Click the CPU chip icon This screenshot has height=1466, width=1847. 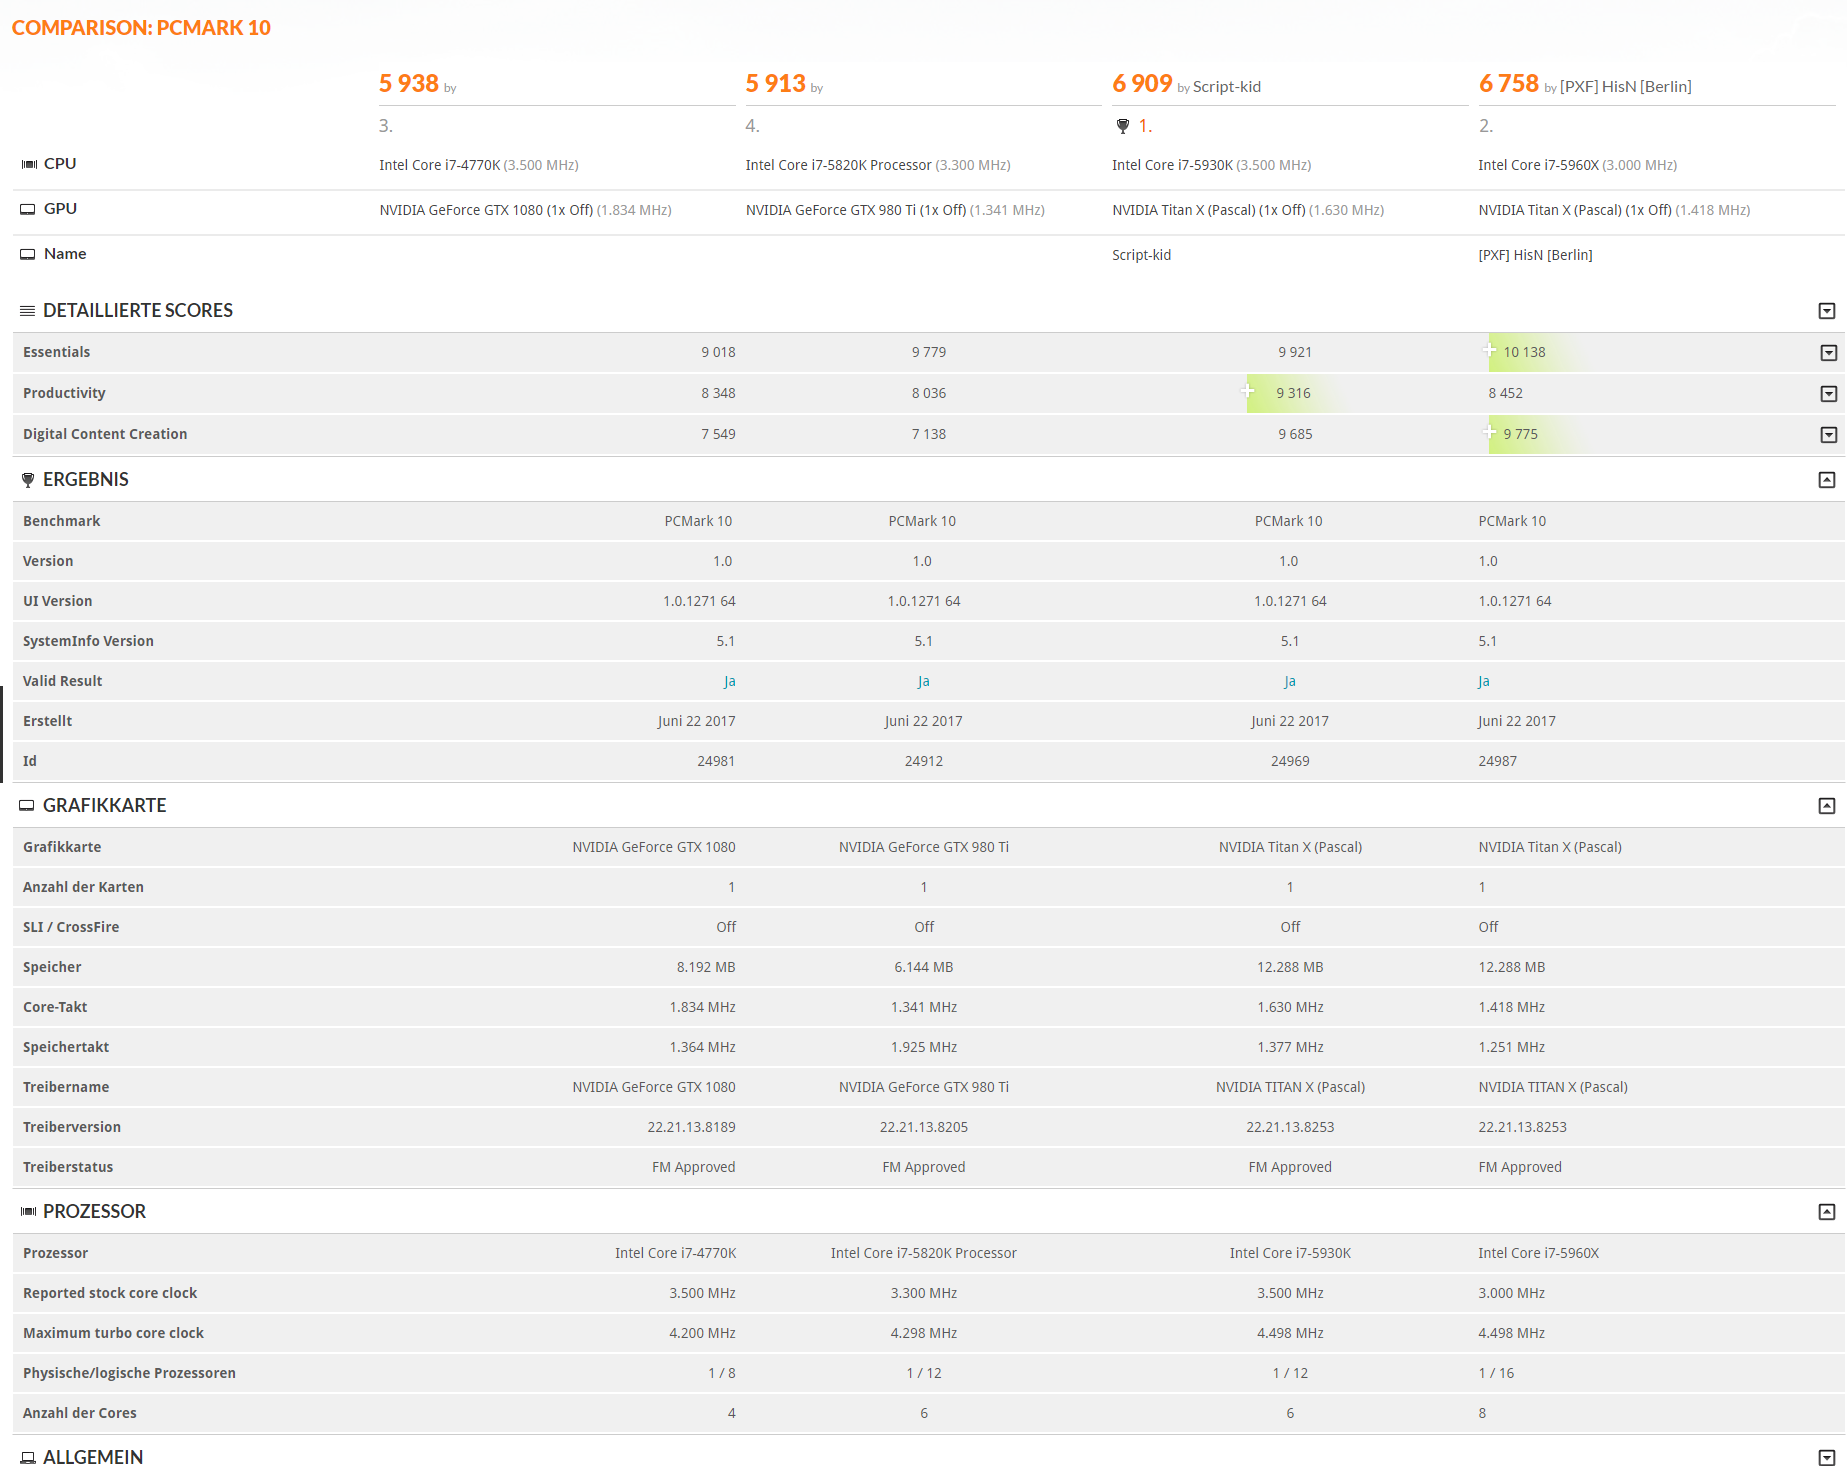point(29,164)
